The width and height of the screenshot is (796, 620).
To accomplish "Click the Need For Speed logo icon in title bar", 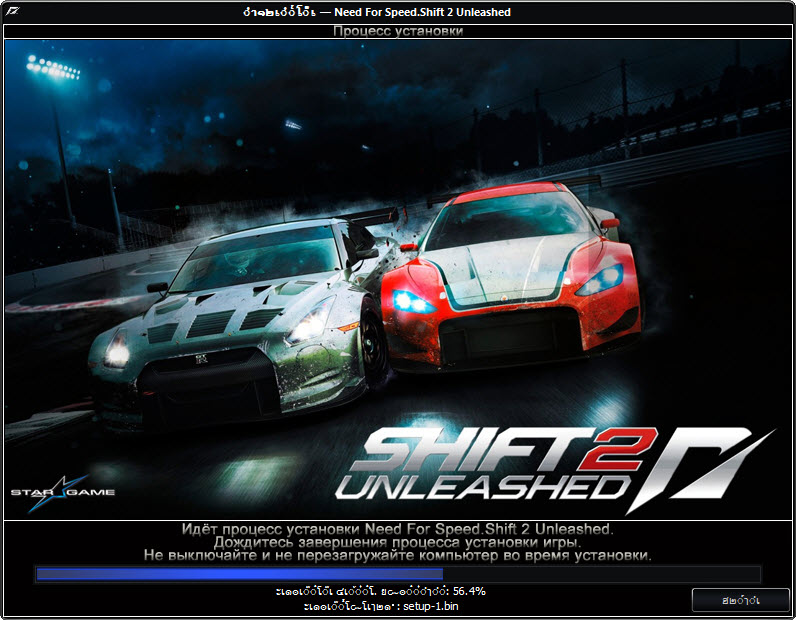I will [11, 11].
